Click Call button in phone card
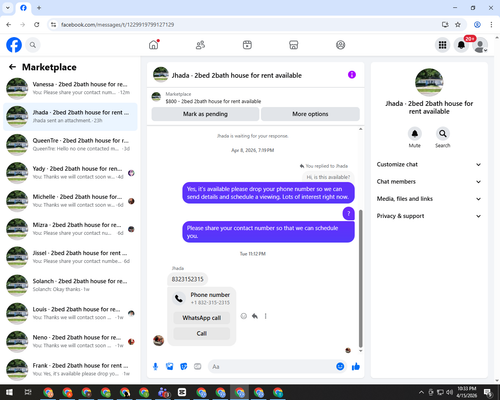This screenshot has width=500, height=400. 202,333
